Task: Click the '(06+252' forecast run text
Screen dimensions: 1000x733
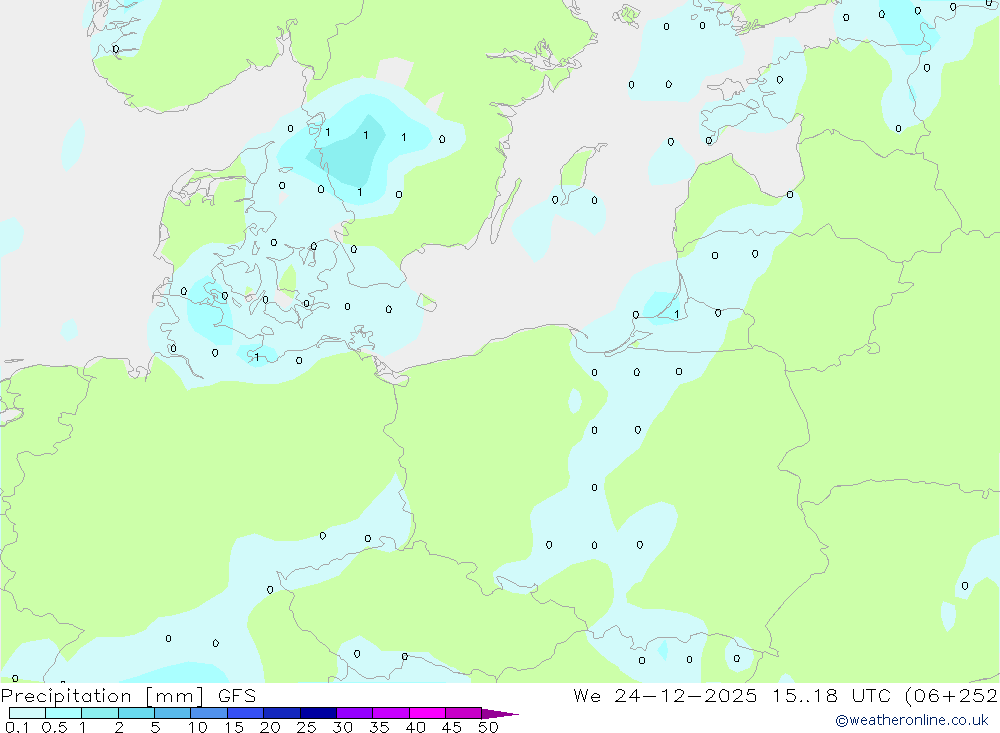Action: (952, 696)
